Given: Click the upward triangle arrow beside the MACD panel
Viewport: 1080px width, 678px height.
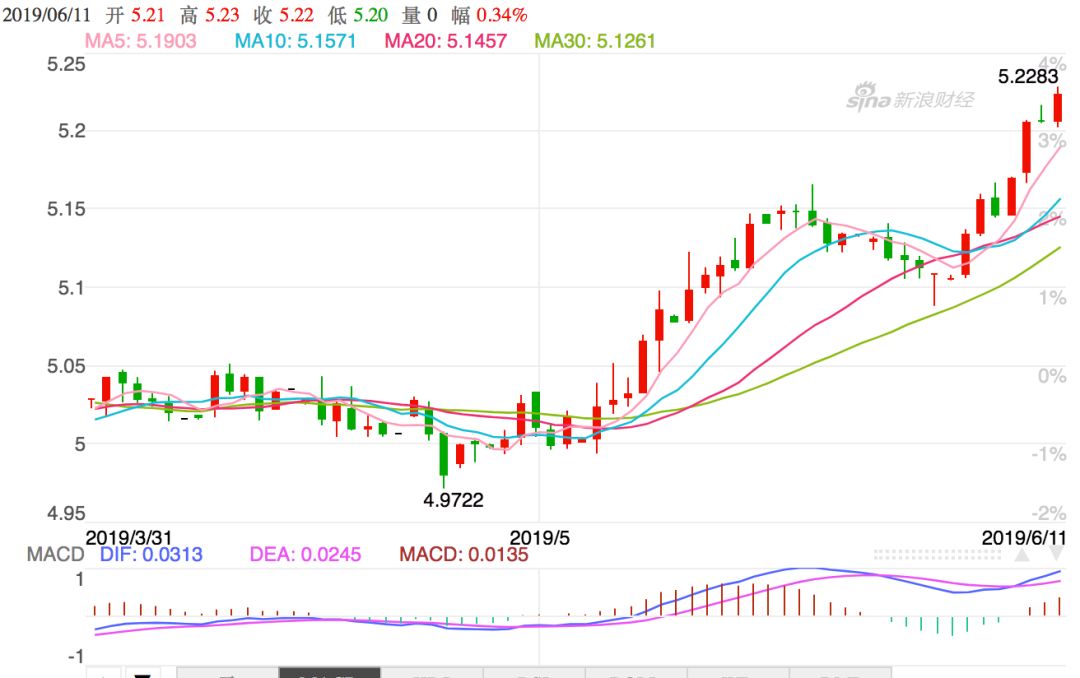Looking at the screenshot, I should (1021, 555).
